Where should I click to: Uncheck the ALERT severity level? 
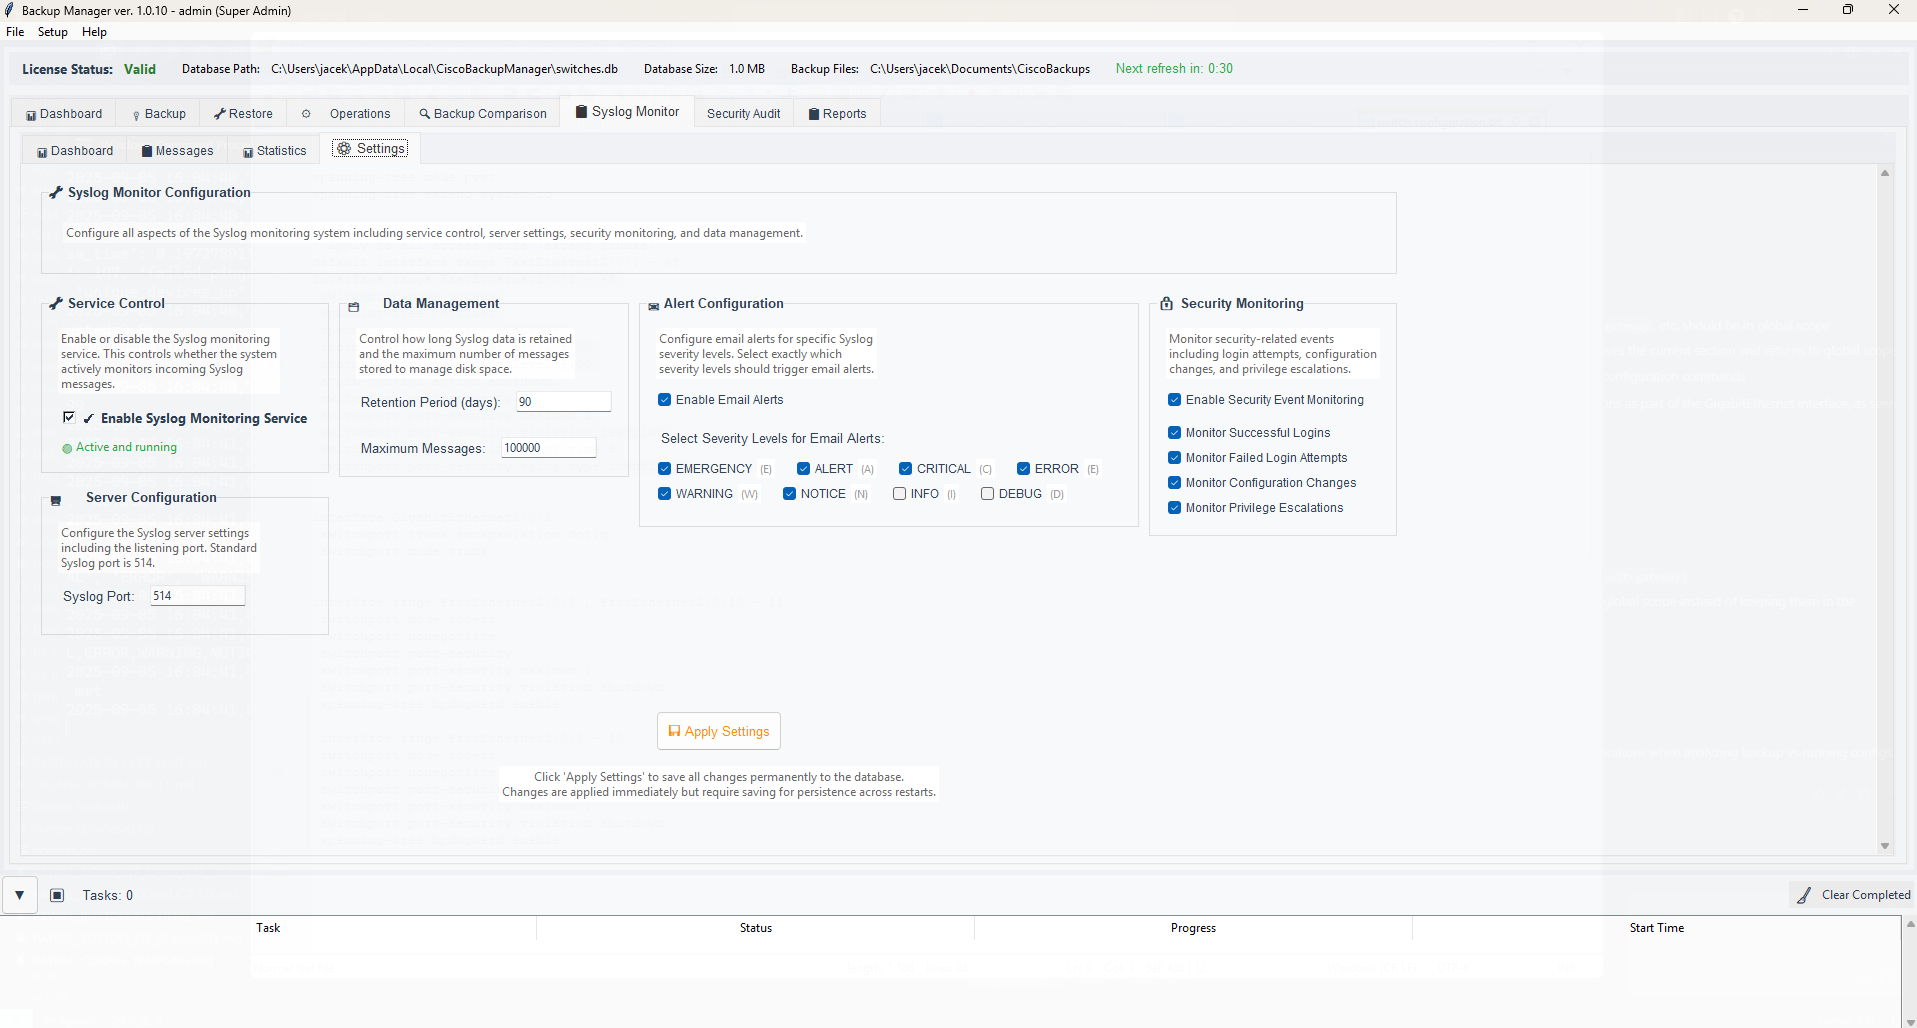pos(804,469)
